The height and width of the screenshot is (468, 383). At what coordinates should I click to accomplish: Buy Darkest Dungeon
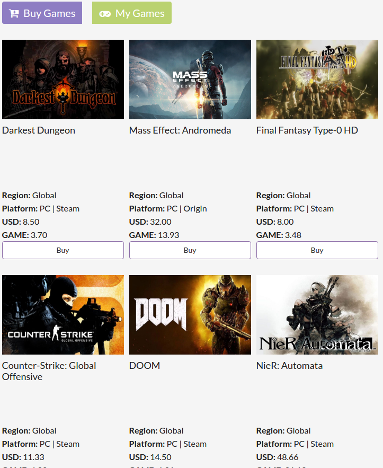point(63,250)
